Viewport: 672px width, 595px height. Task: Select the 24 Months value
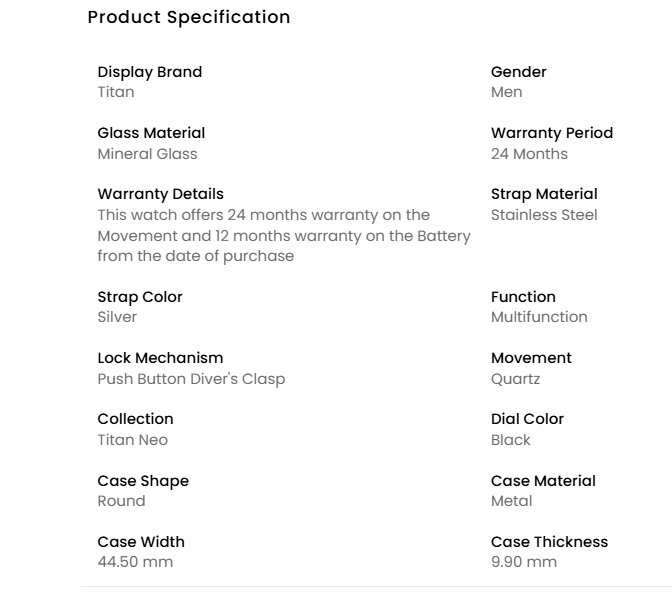pyautogui.click(x=529, y=154)
